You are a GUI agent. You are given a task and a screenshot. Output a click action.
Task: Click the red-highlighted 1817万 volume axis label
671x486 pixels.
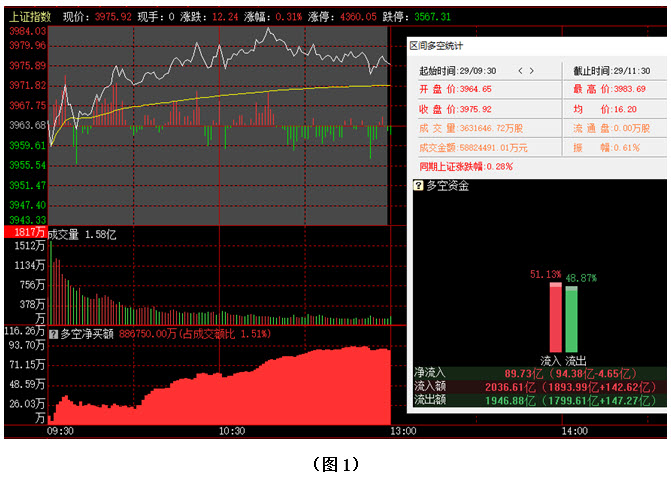26,233
